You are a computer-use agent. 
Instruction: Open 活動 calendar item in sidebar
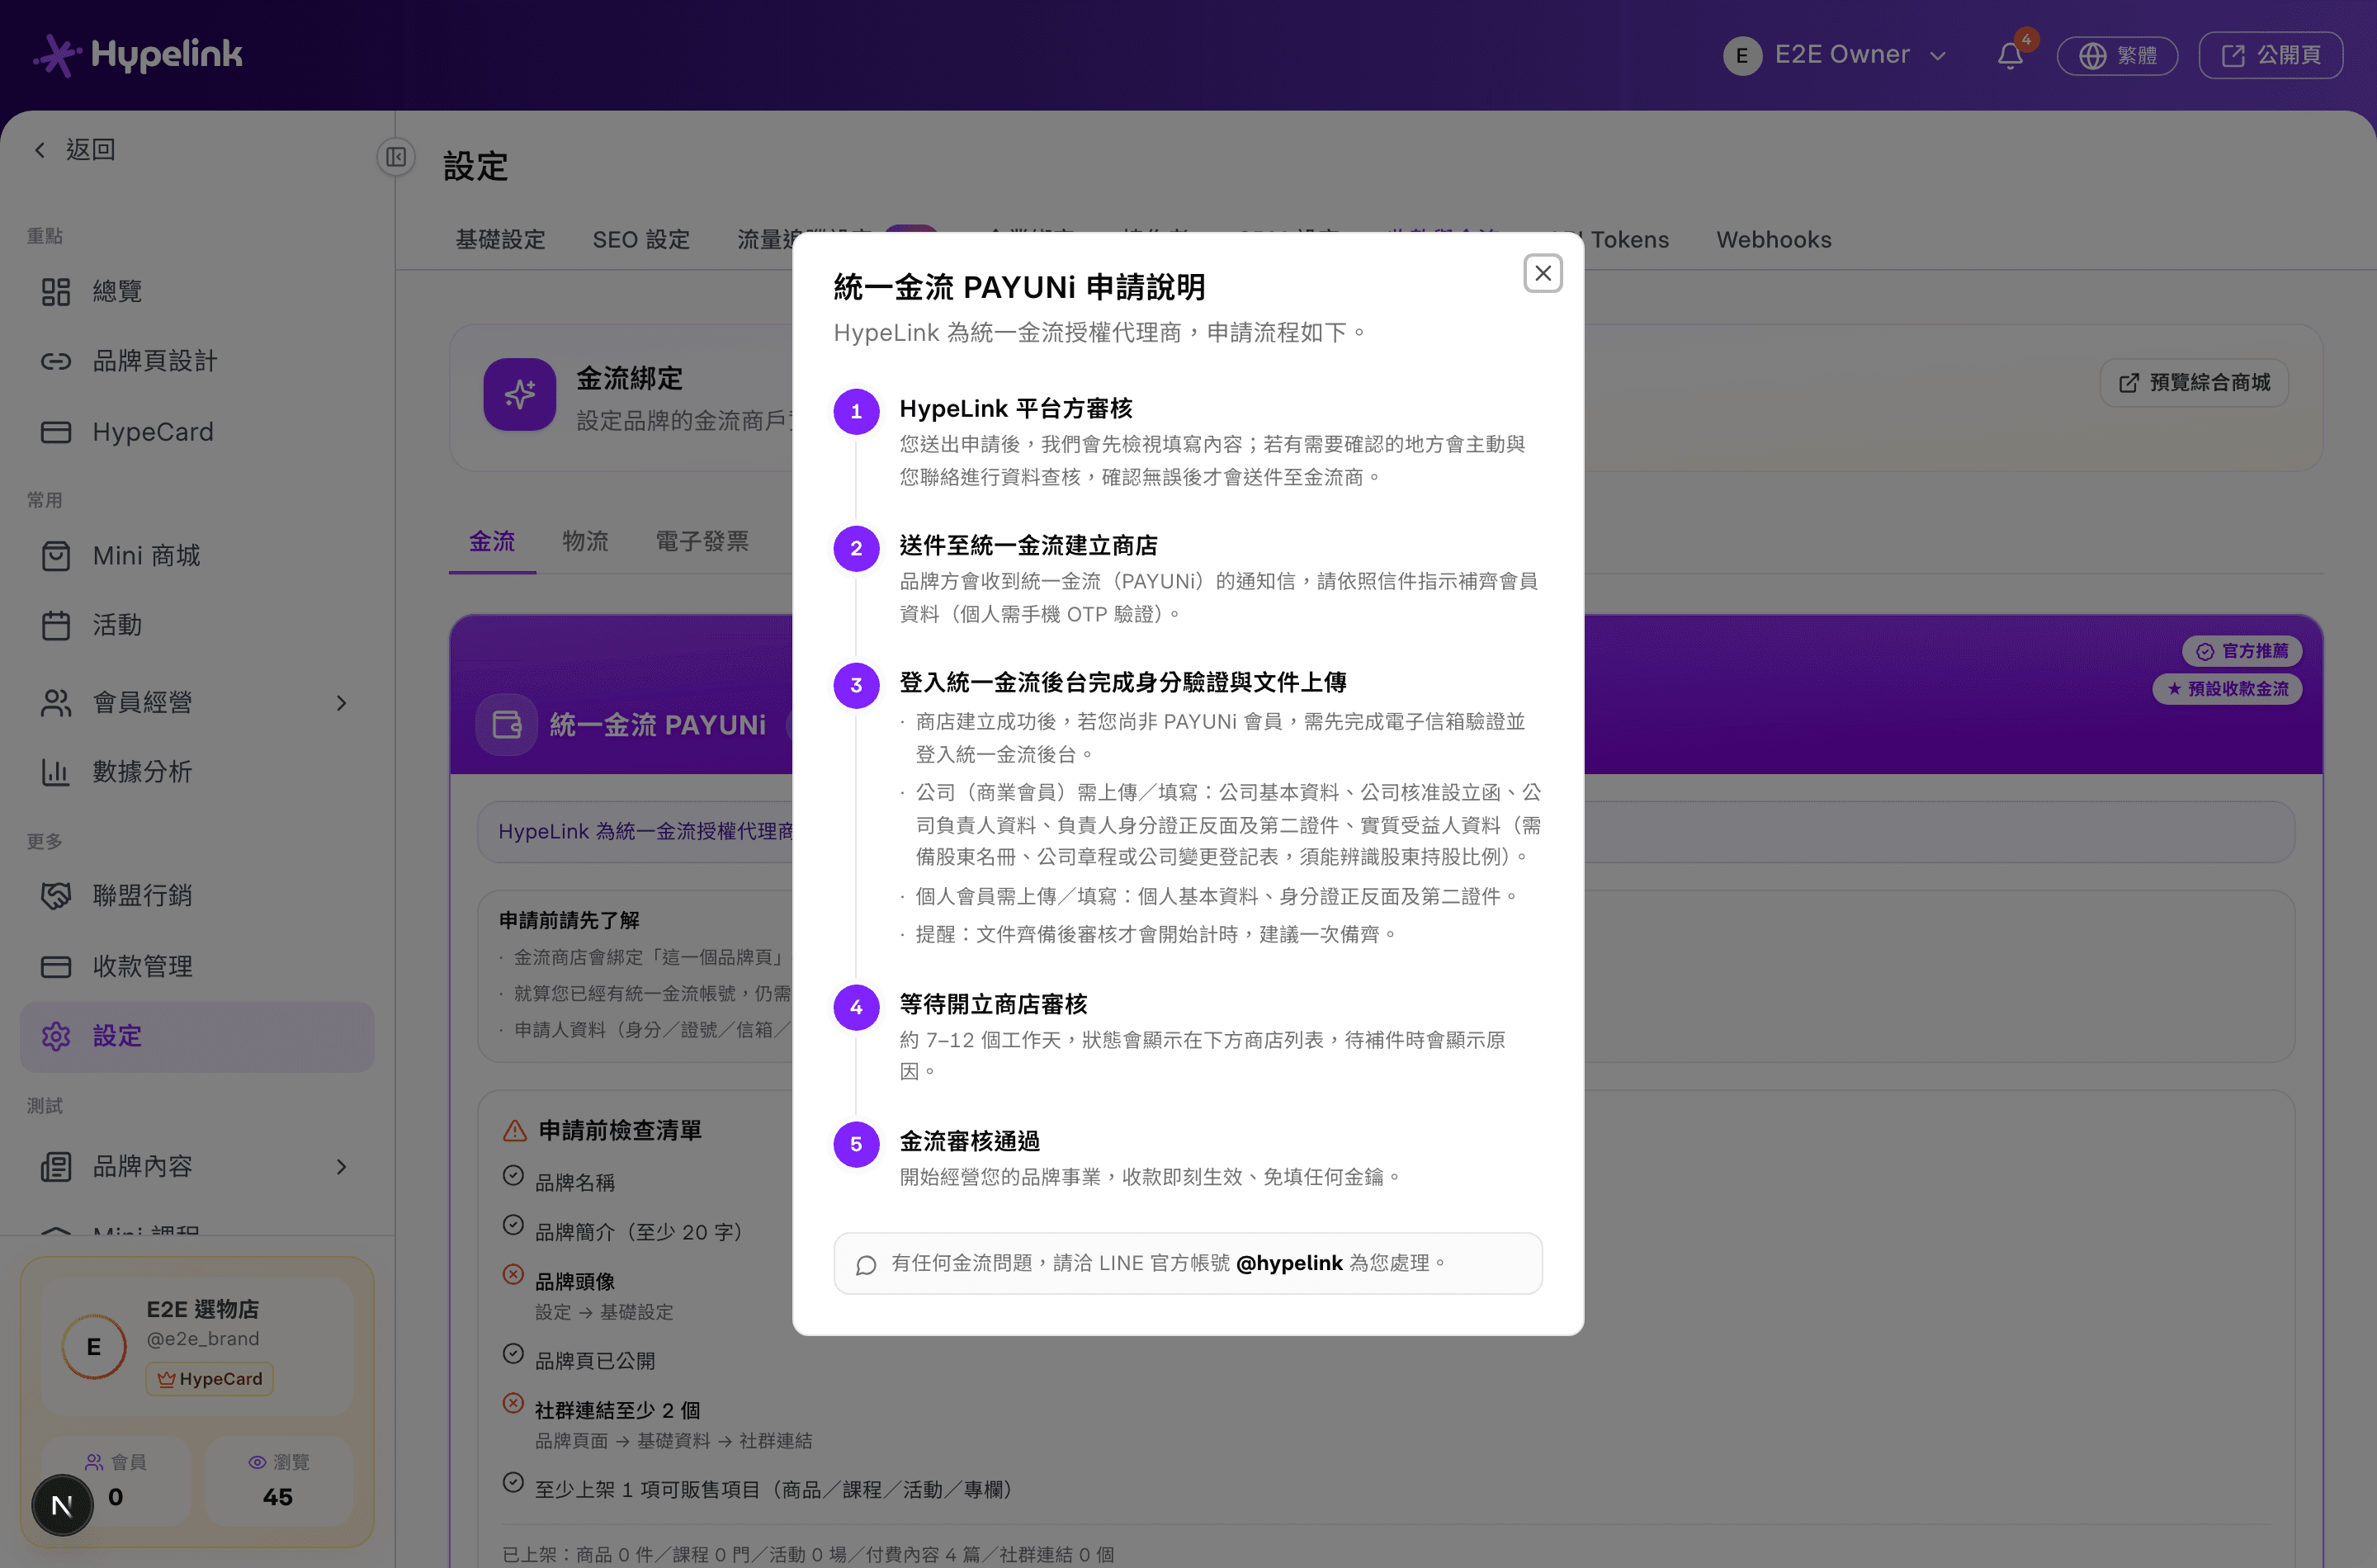click(x=197, y=625)
